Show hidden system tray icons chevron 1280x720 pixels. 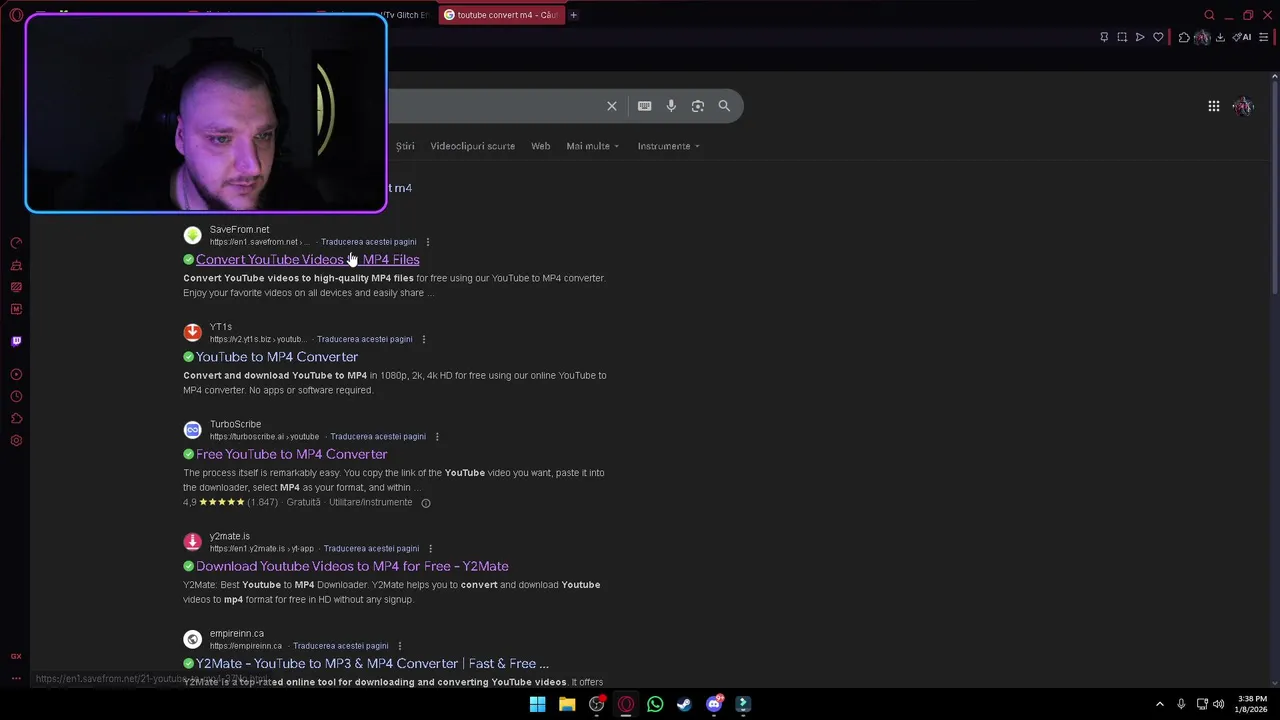(1160, 704)
